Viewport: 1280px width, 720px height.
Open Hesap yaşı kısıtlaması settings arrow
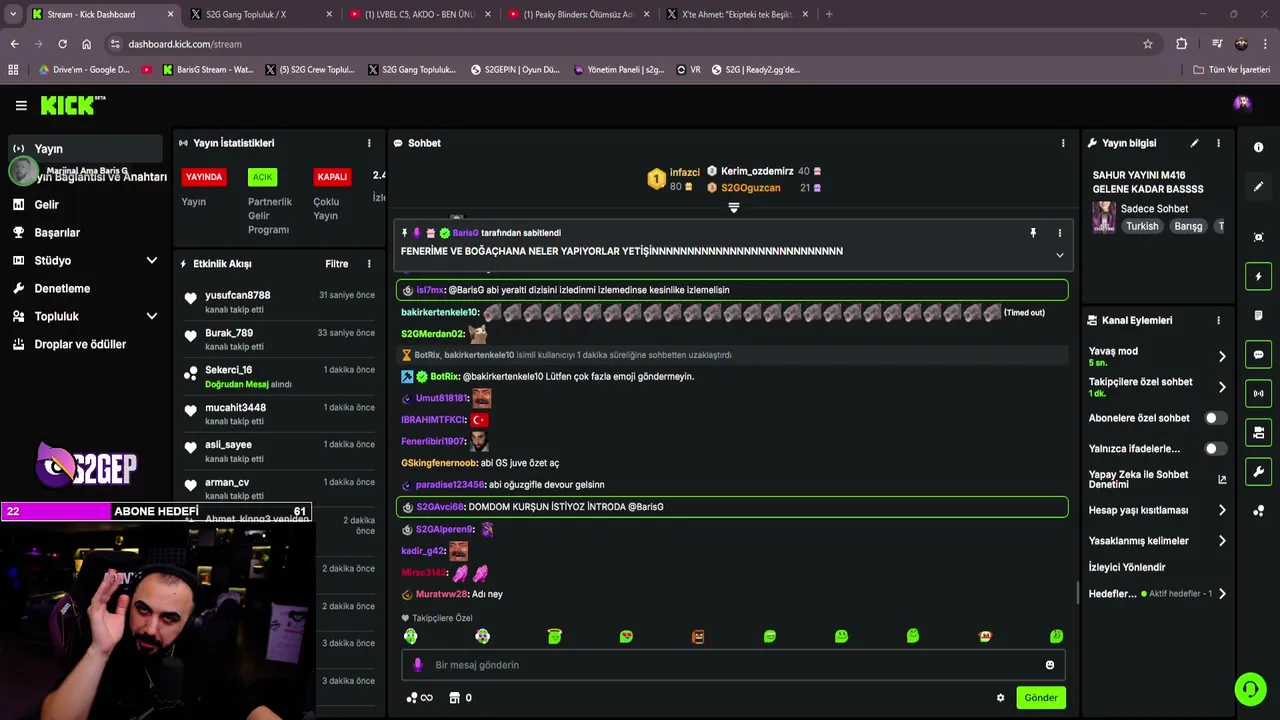coord(1222,510)
